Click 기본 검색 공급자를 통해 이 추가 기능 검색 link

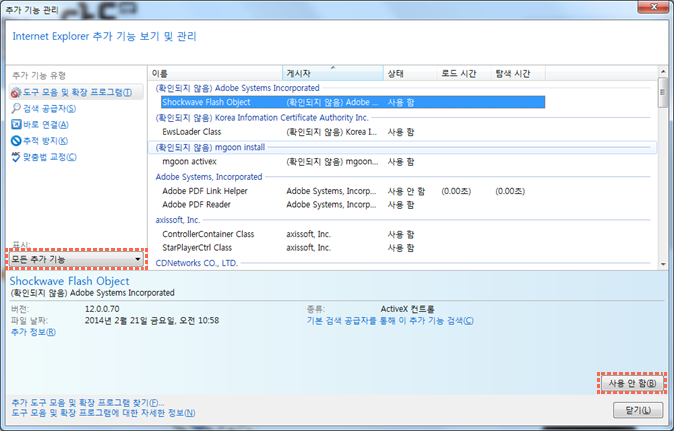390,321
